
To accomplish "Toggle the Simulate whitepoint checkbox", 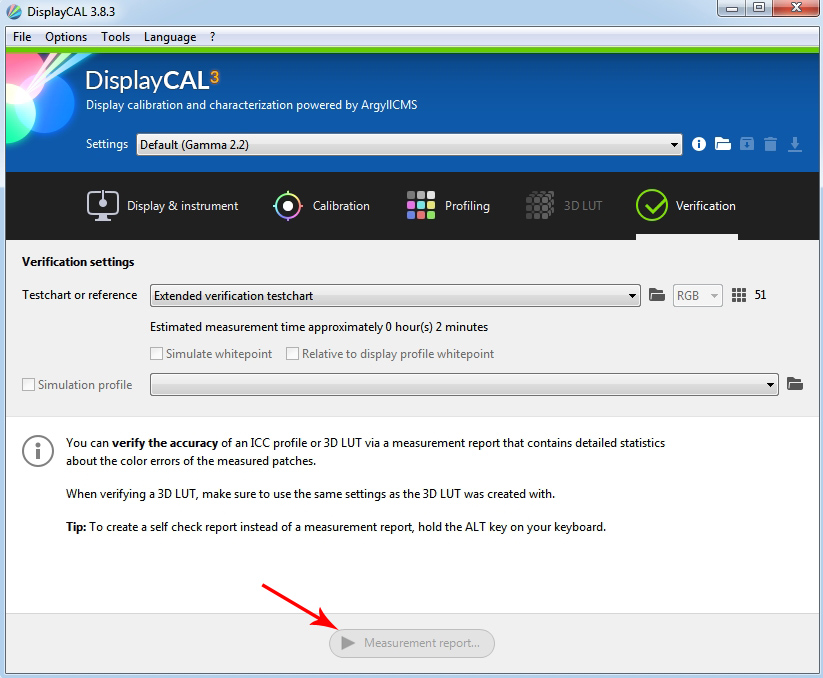I will [x=157, y=354].
